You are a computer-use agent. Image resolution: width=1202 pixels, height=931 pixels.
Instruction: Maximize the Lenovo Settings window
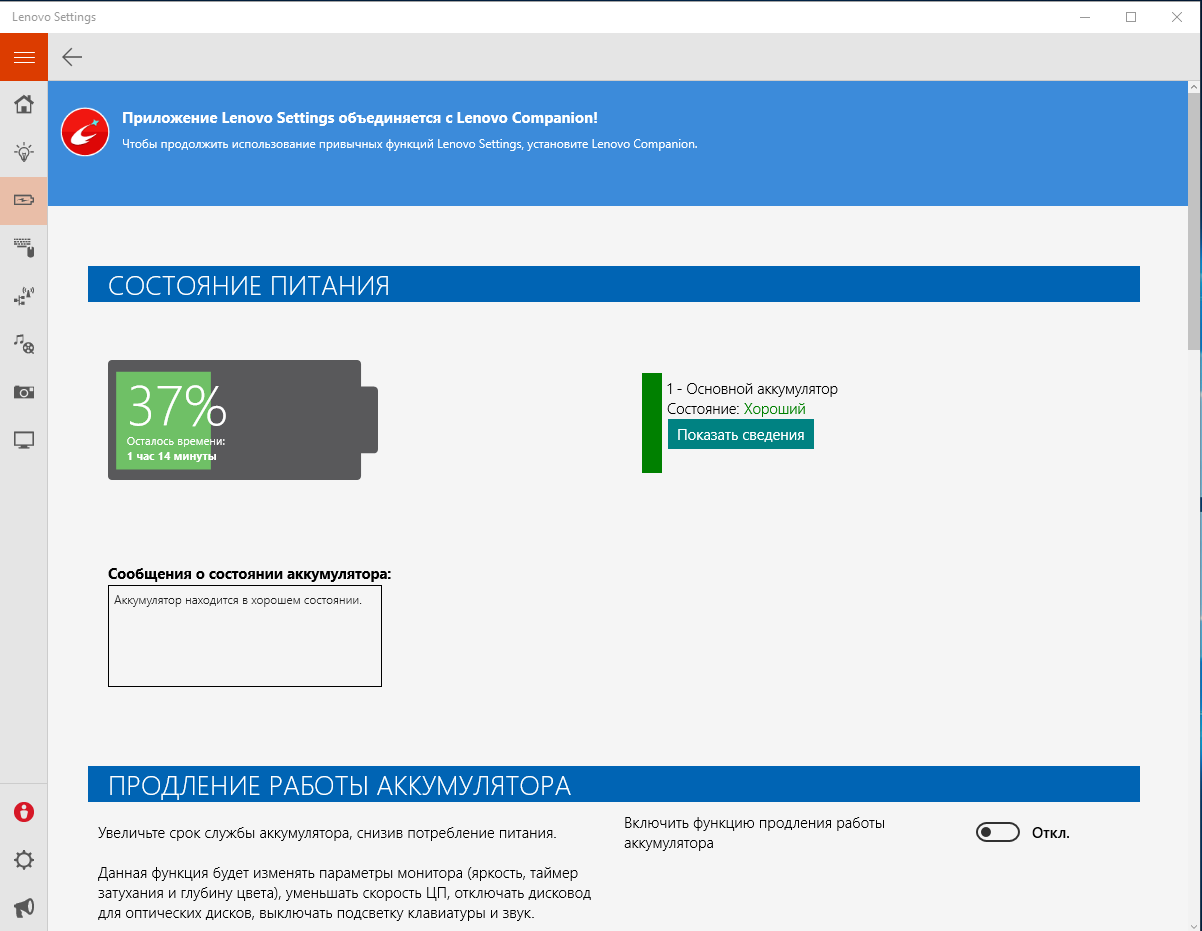1131,16
